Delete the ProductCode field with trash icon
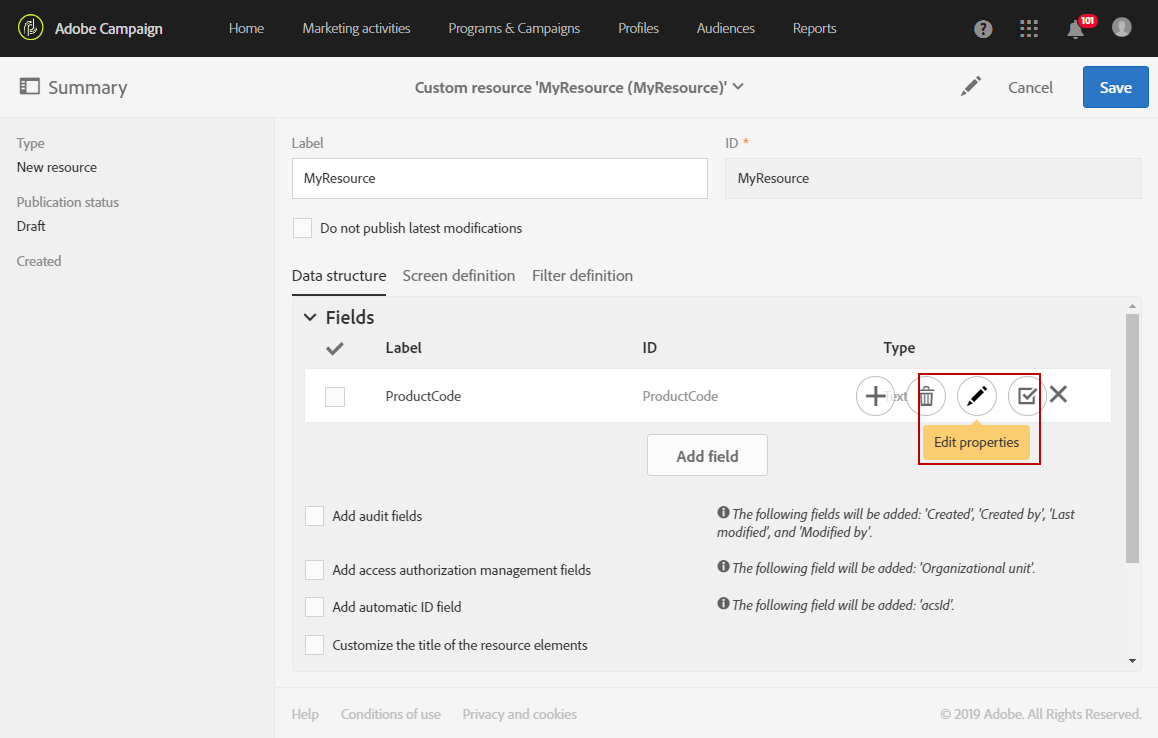1158x738 pixels. [926, 396]
